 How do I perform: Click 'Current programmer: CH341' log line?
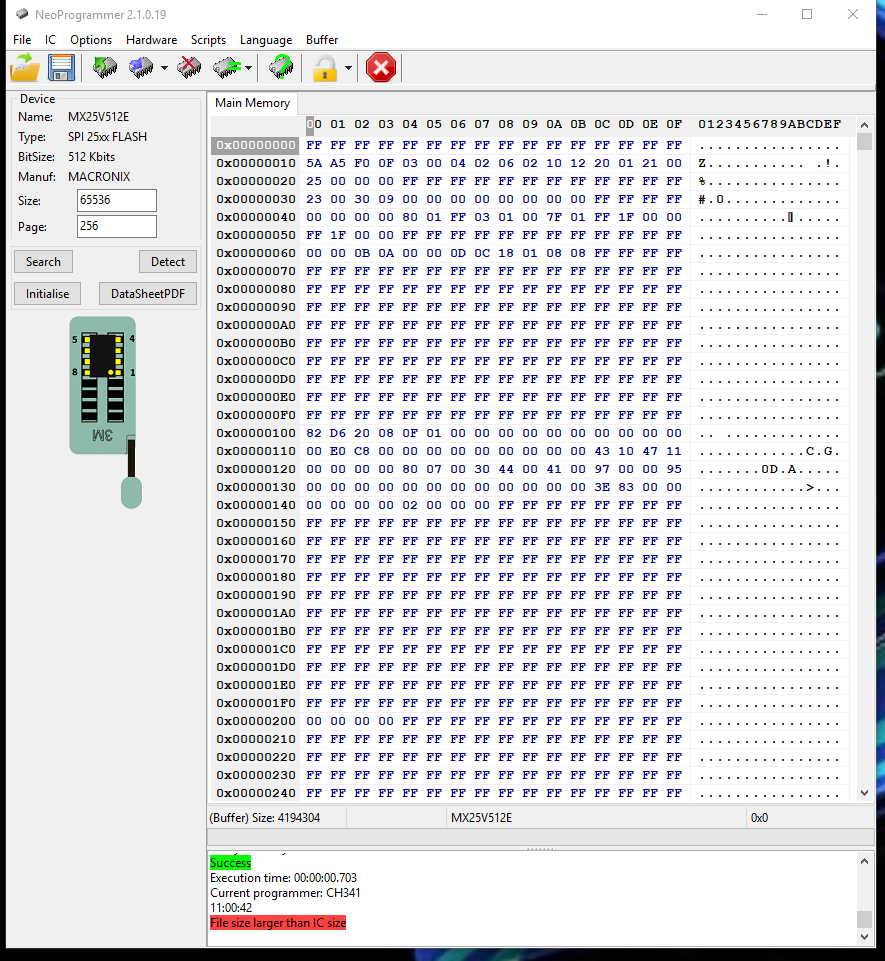tap(285, 892)
